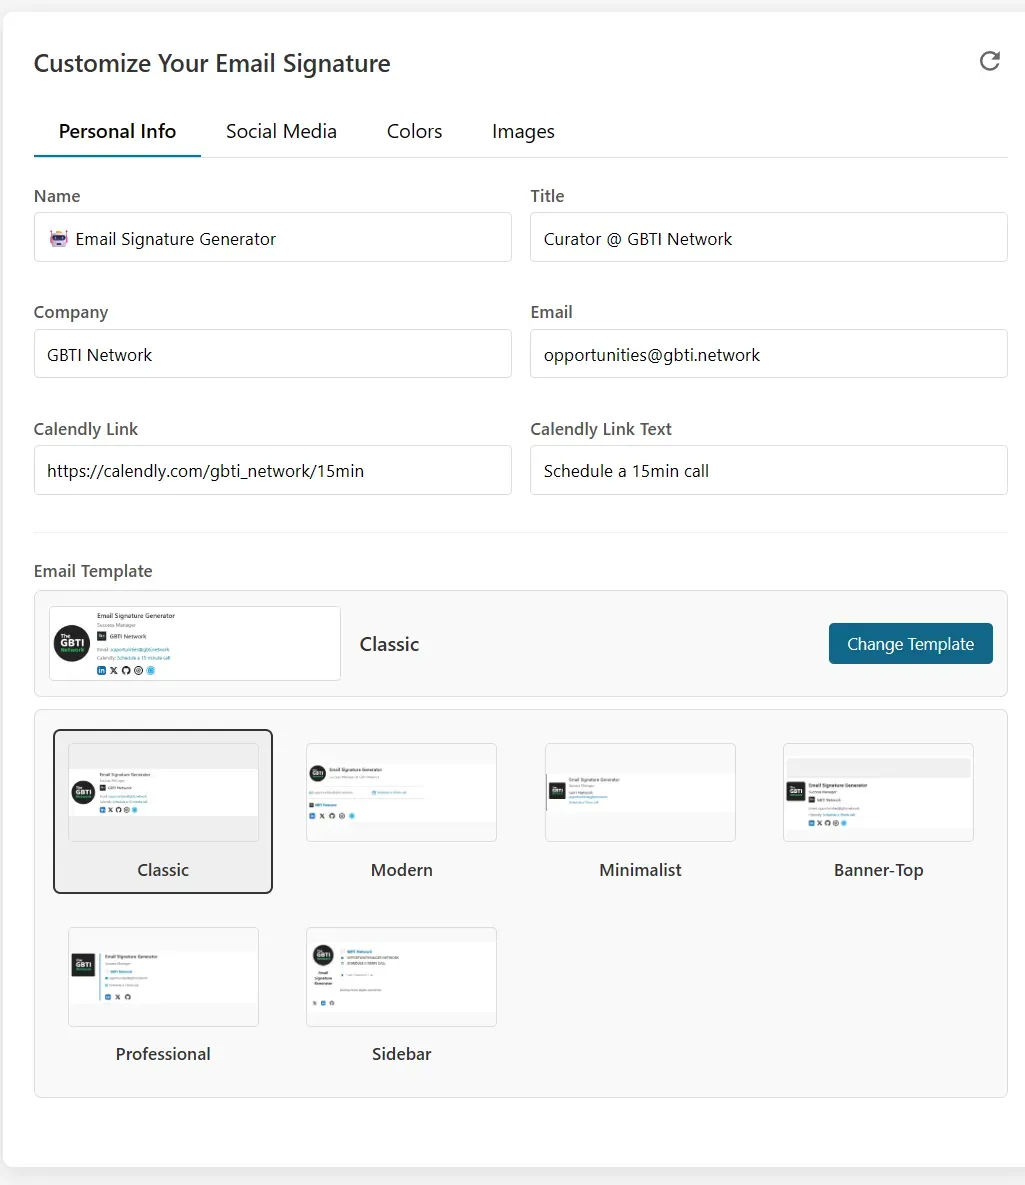Click the robot emoji in the Name field

(x=59, y=239)
